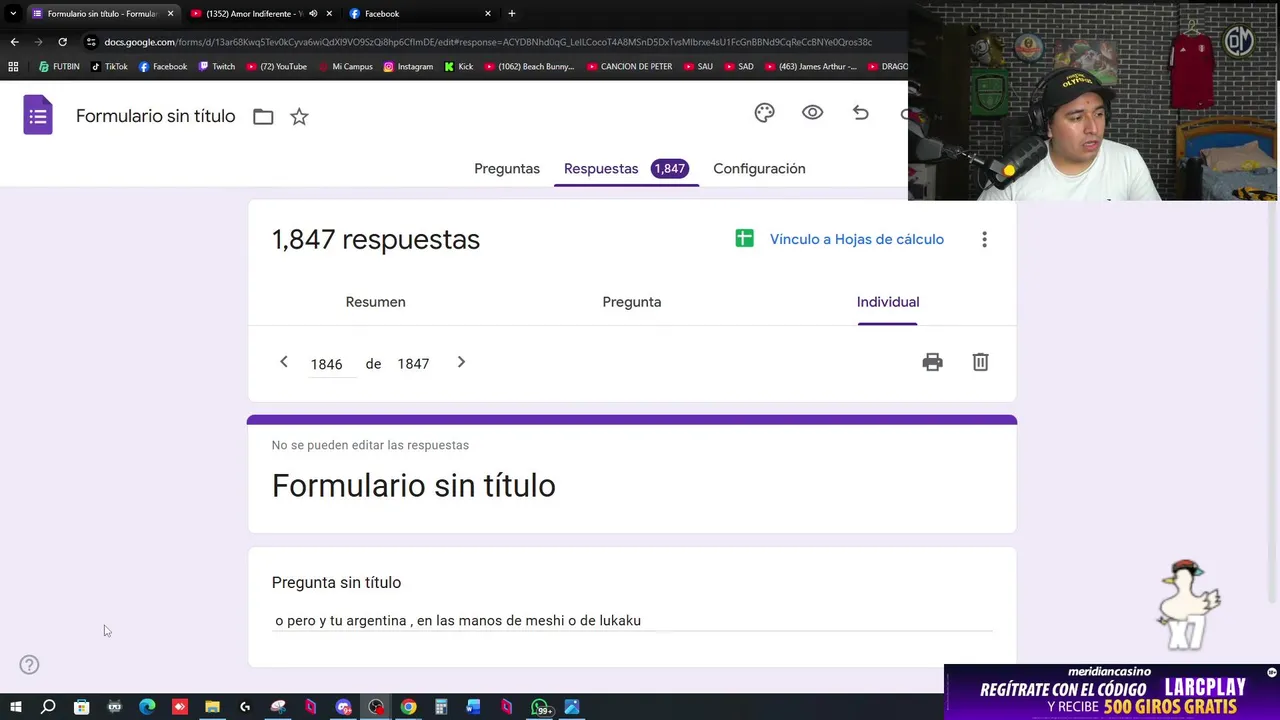Reload the current page
This screenshot has height=720, width=1280.
point(62,42)
